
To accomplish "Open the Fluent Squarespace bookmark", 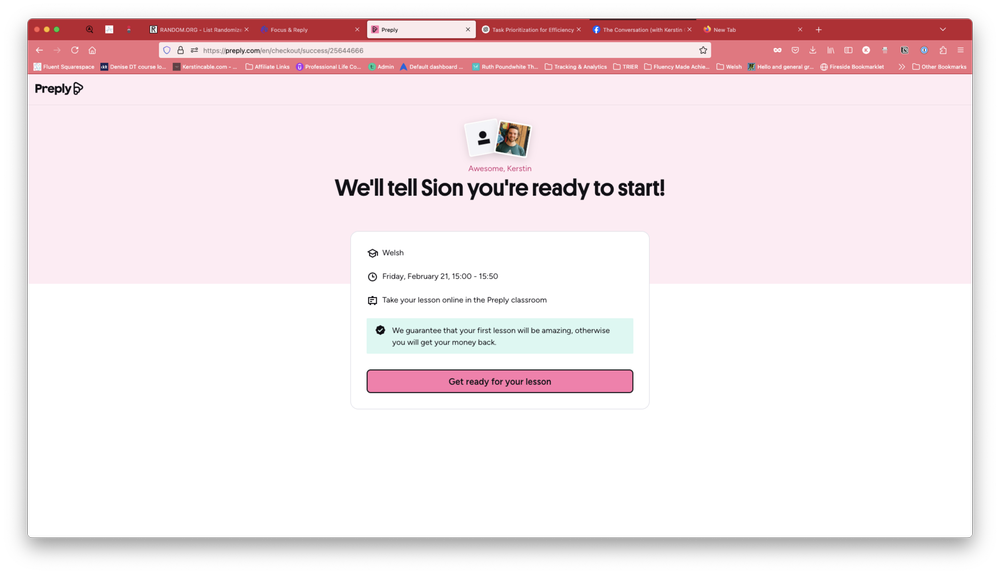I will [64, 66].
